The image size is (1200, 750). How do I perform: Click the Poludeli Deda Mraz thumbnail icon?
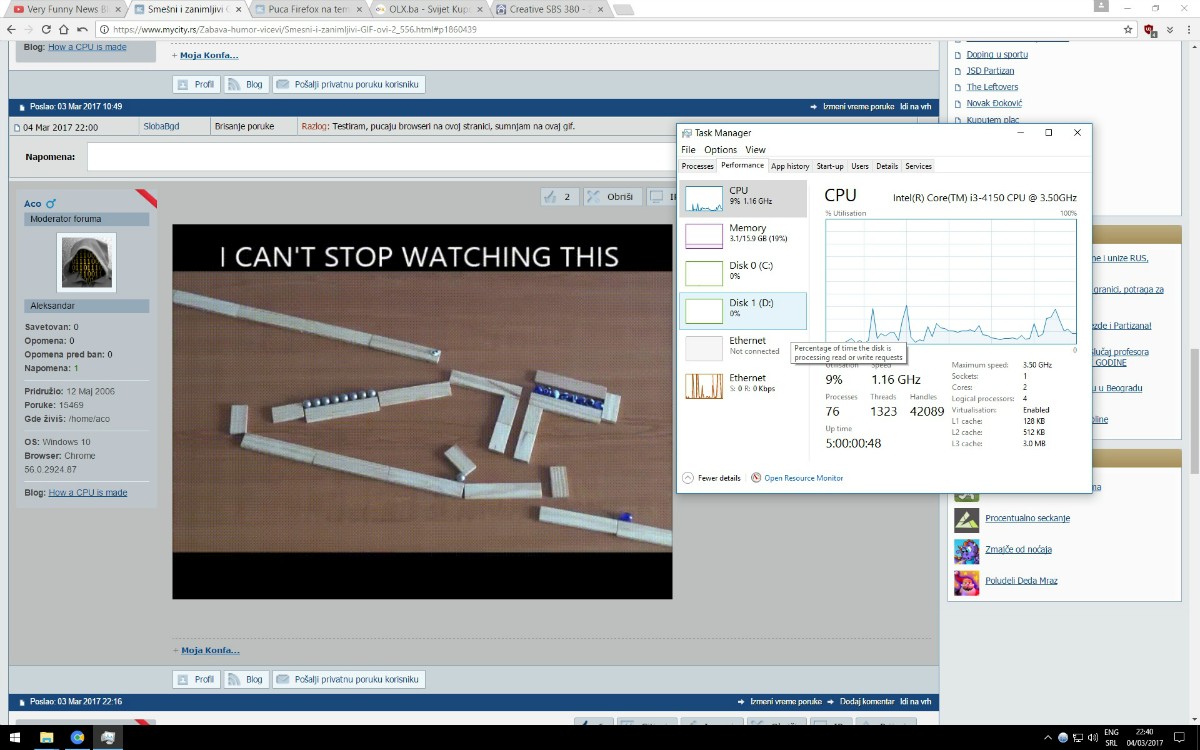click(x=966, y=582)
